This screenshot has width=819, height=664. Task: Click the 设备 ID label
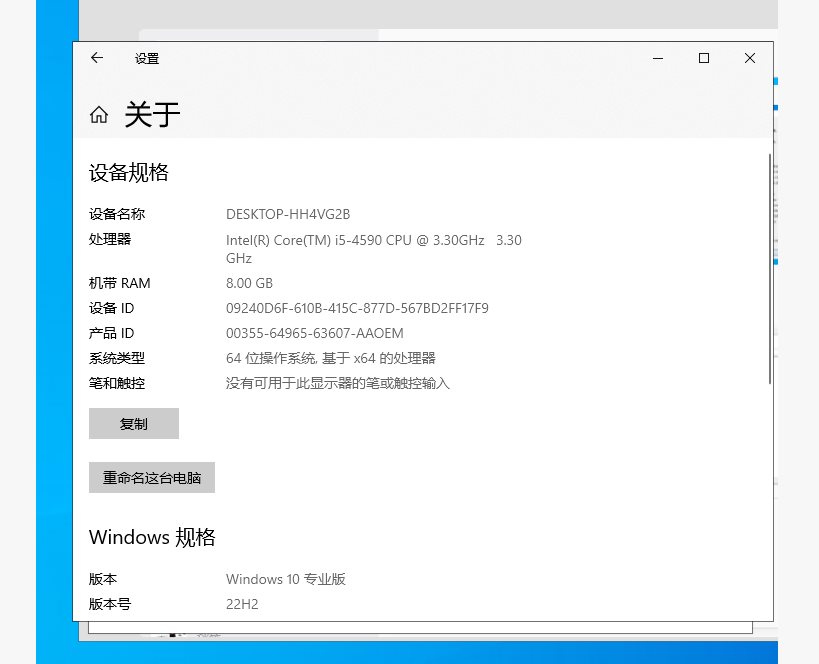click(111, 308)
